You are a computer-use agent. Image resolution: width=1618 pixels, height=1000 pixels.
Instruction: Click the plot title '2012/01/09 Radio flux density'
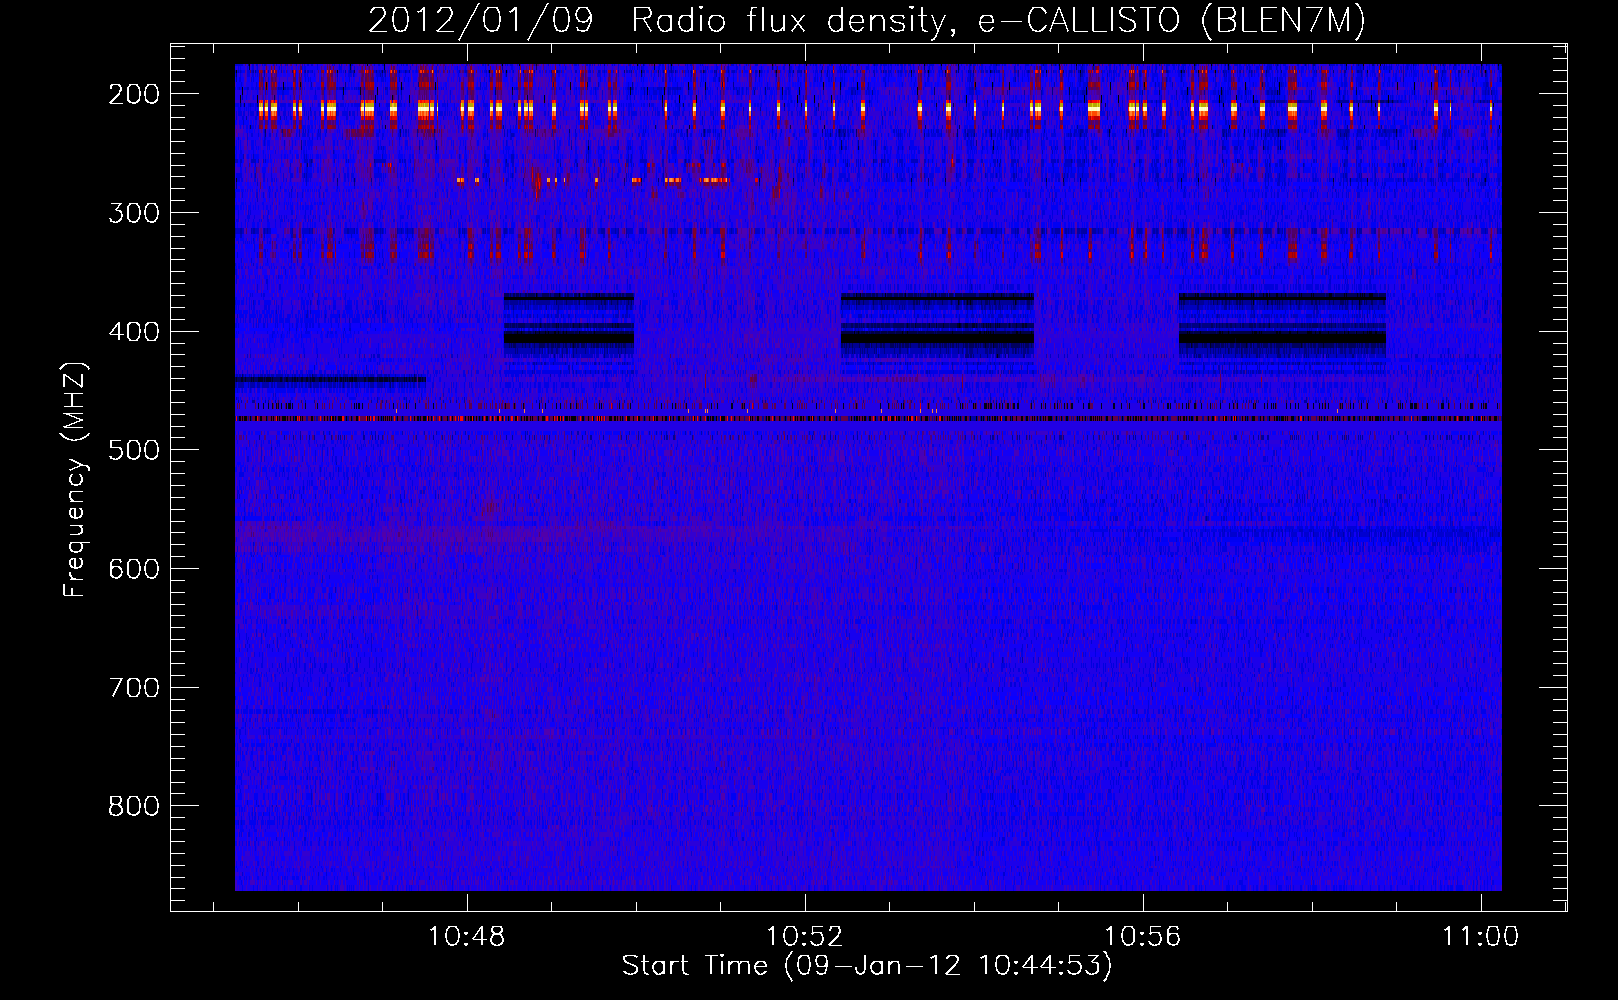click(867, 21)
